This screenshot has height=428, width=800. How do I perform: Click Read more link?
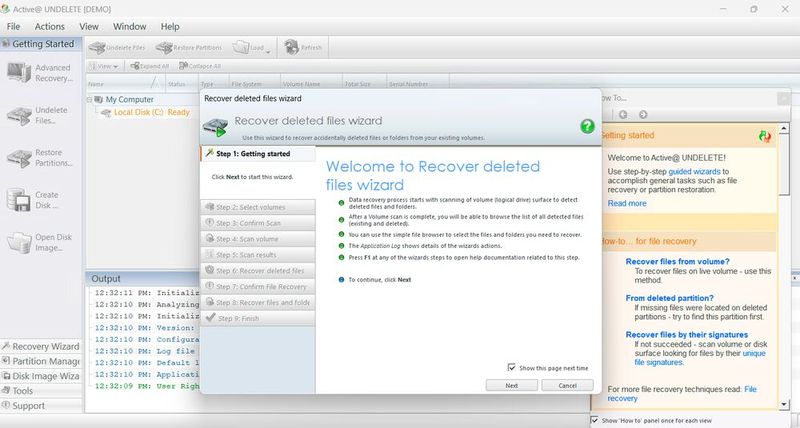pos(627,203)
